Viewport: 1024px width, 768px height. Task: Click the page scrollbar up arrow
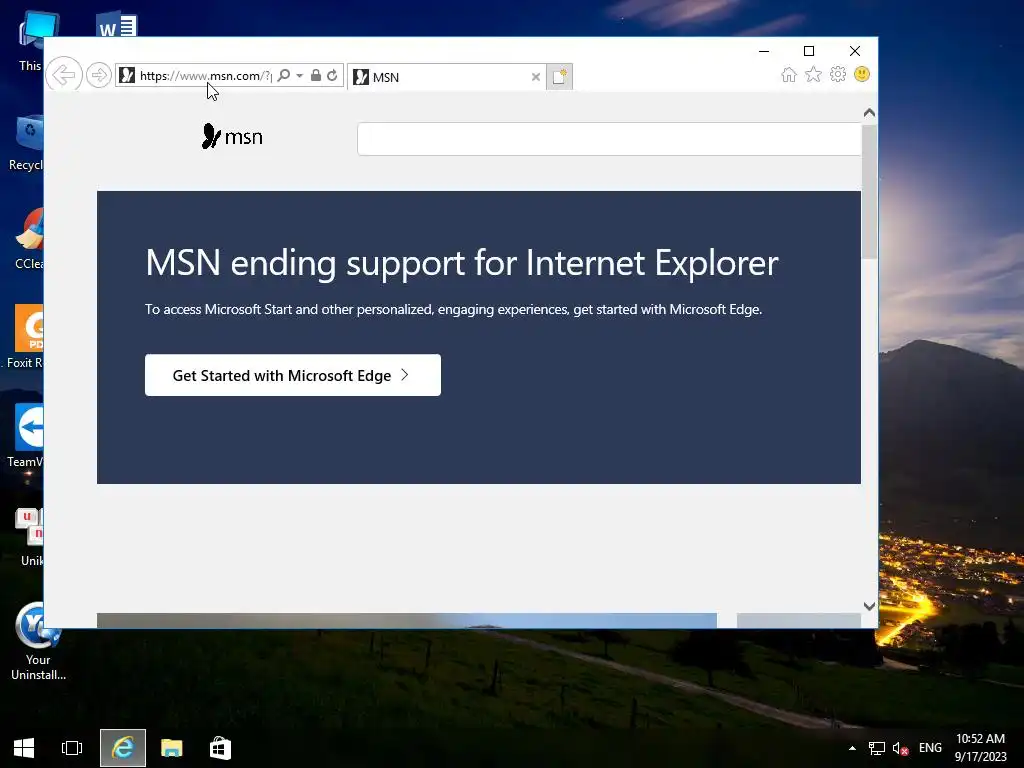(x=869, y=113)
